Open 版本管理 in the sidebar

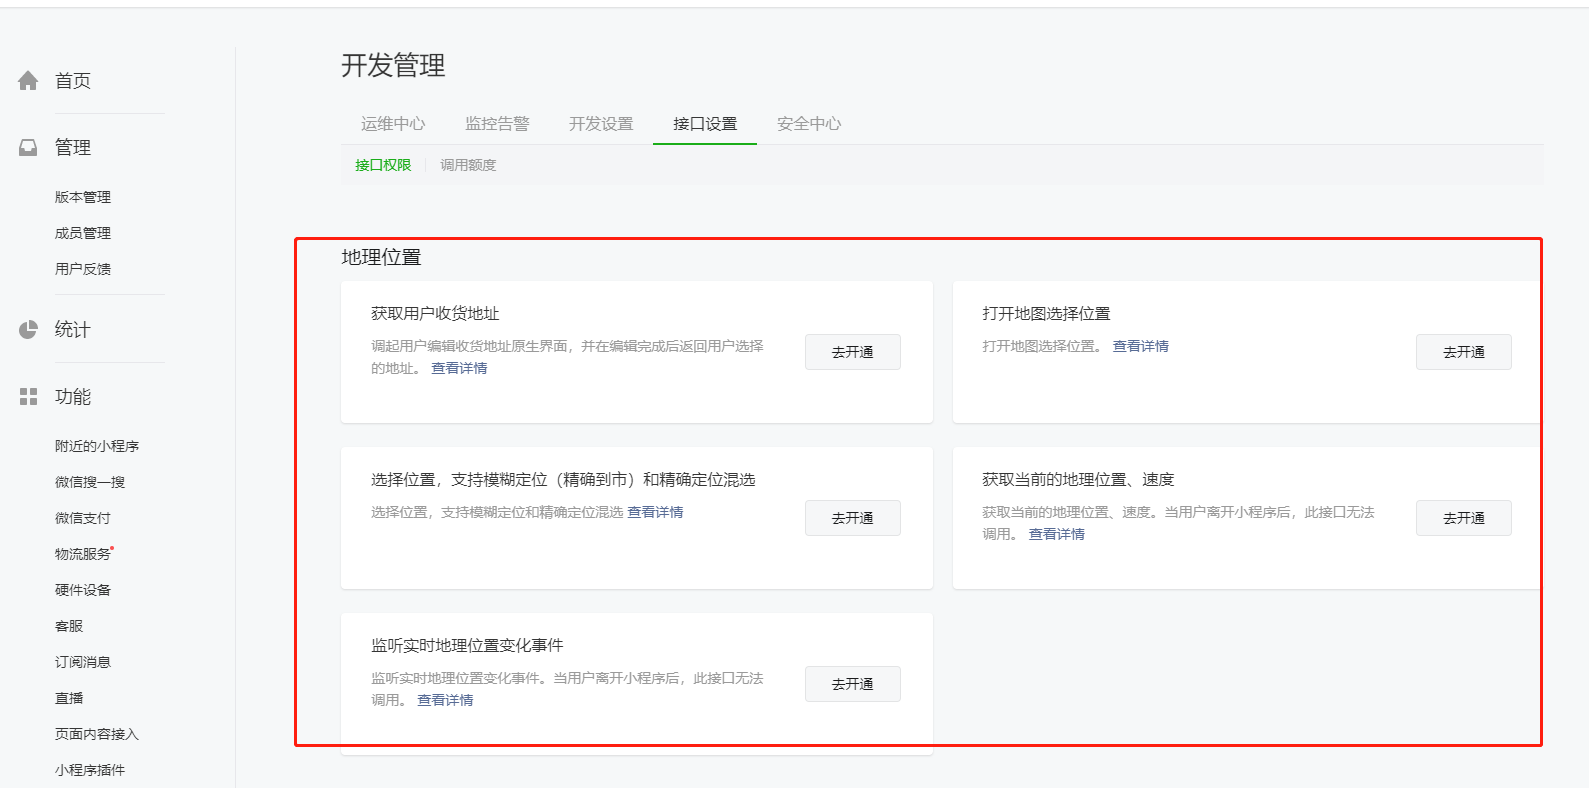(x=83, y=197)
